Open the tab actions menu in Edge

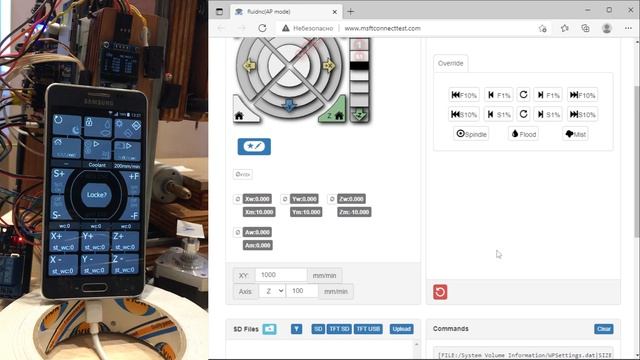pos(219,12)
